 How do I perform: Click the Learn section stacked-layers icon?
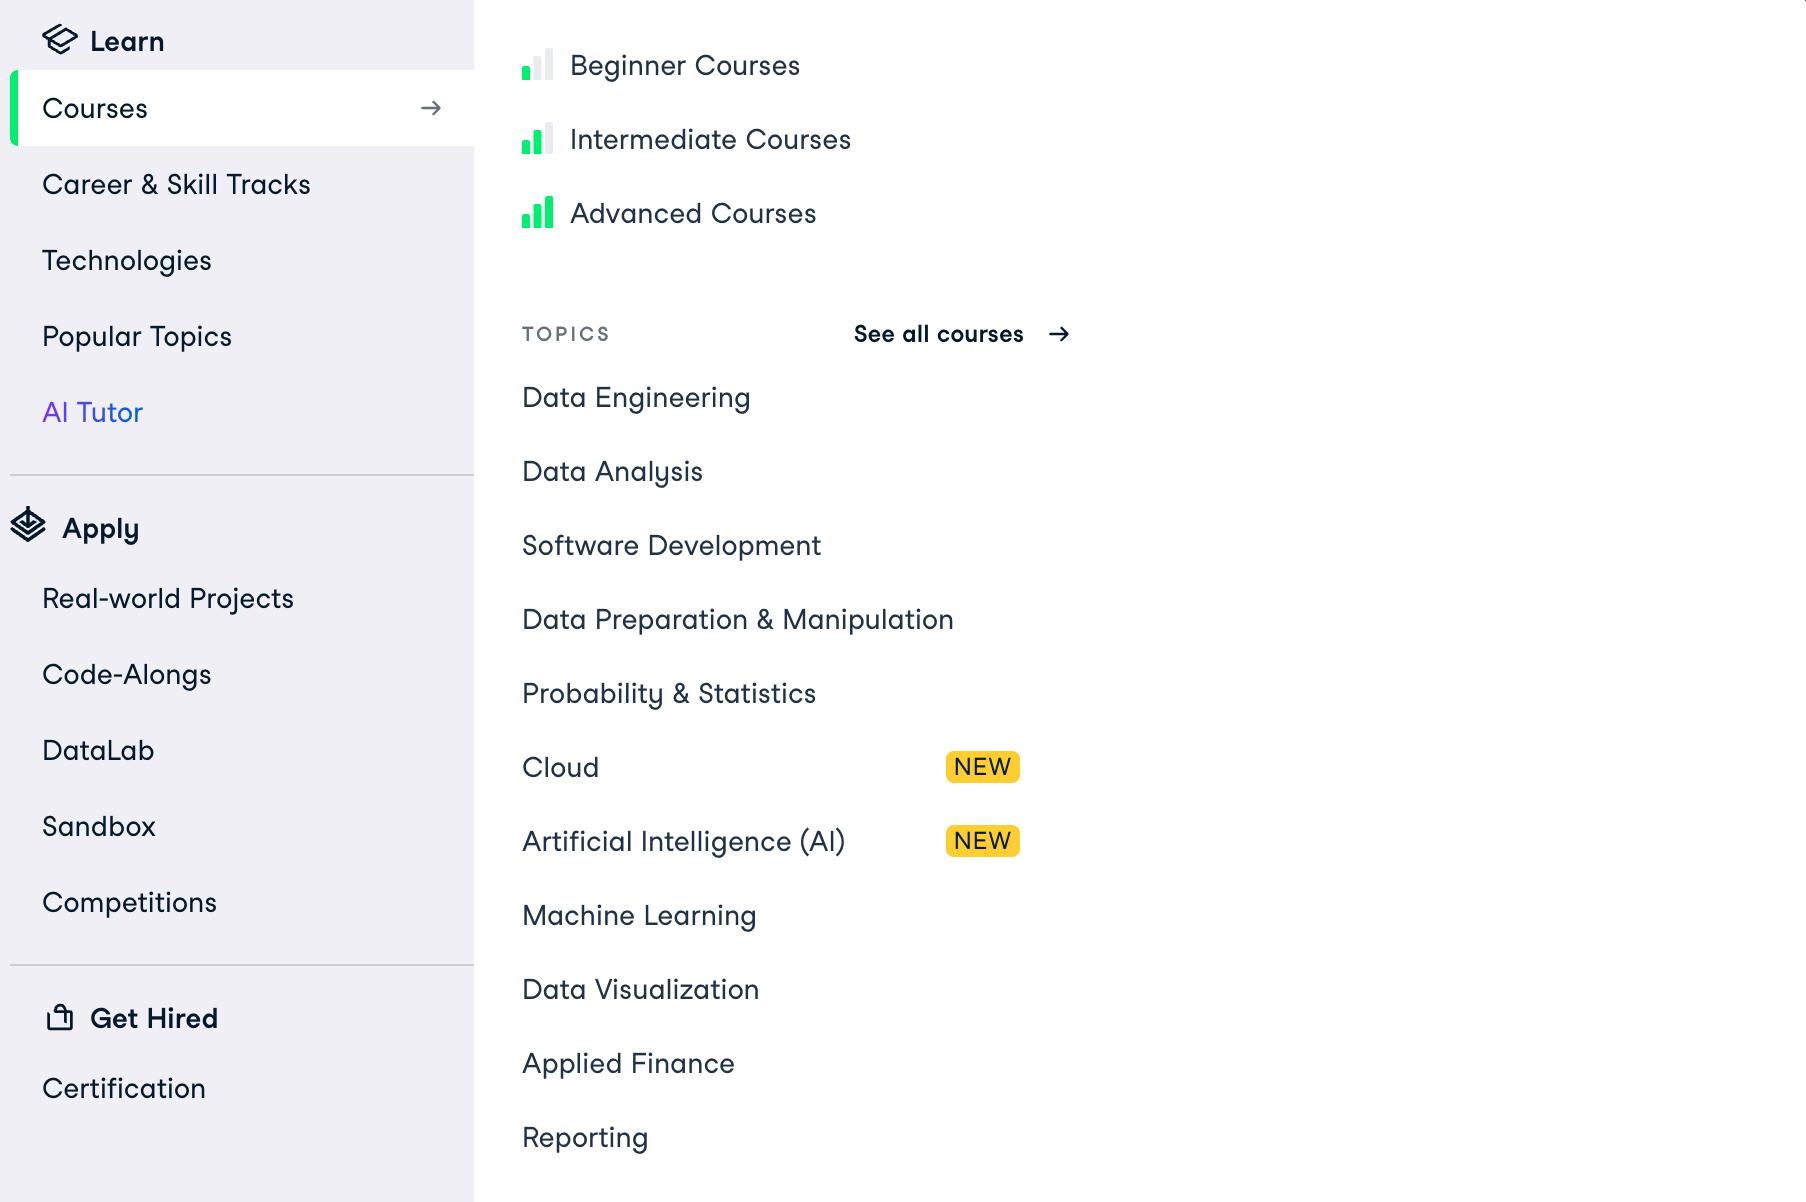[x=60, y=40]
